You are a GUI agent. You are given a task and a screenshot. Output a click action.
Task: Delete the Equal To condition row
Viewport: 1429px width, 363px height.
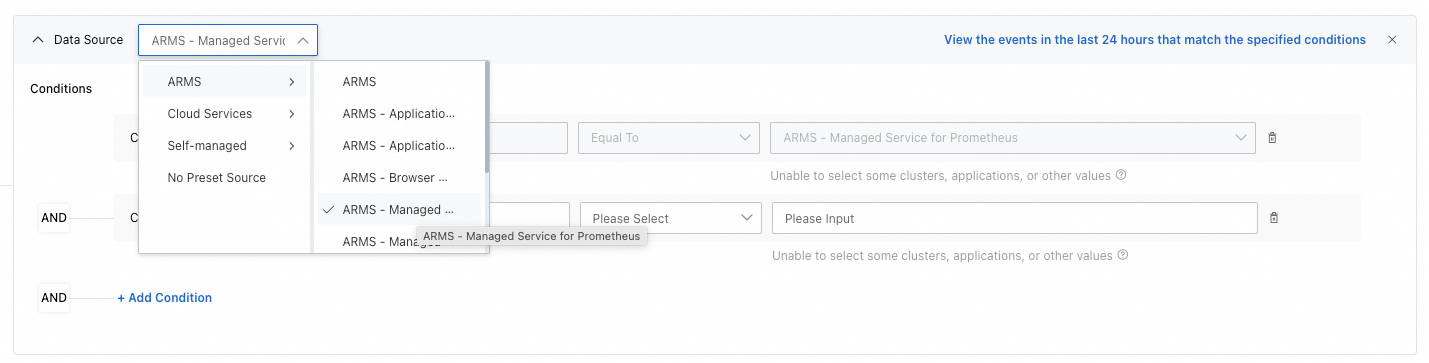coord(1272,138)
